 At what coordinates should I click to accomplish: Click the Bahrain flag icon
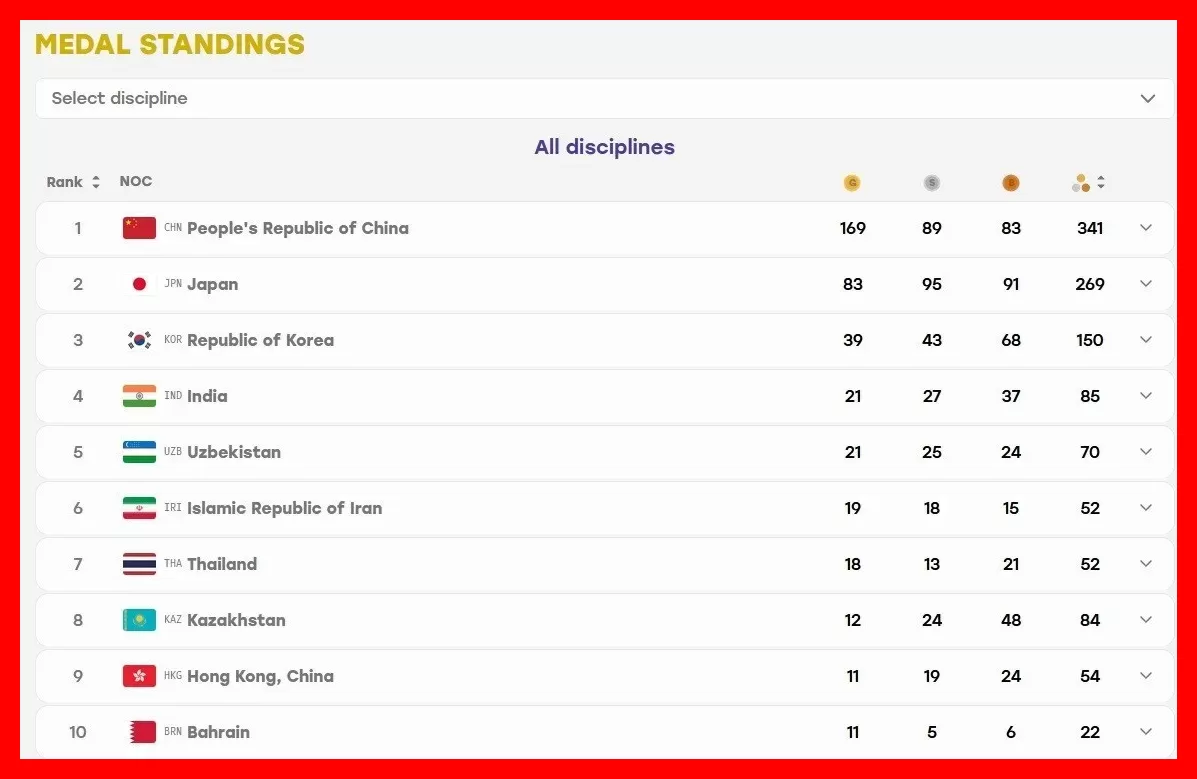139,732
